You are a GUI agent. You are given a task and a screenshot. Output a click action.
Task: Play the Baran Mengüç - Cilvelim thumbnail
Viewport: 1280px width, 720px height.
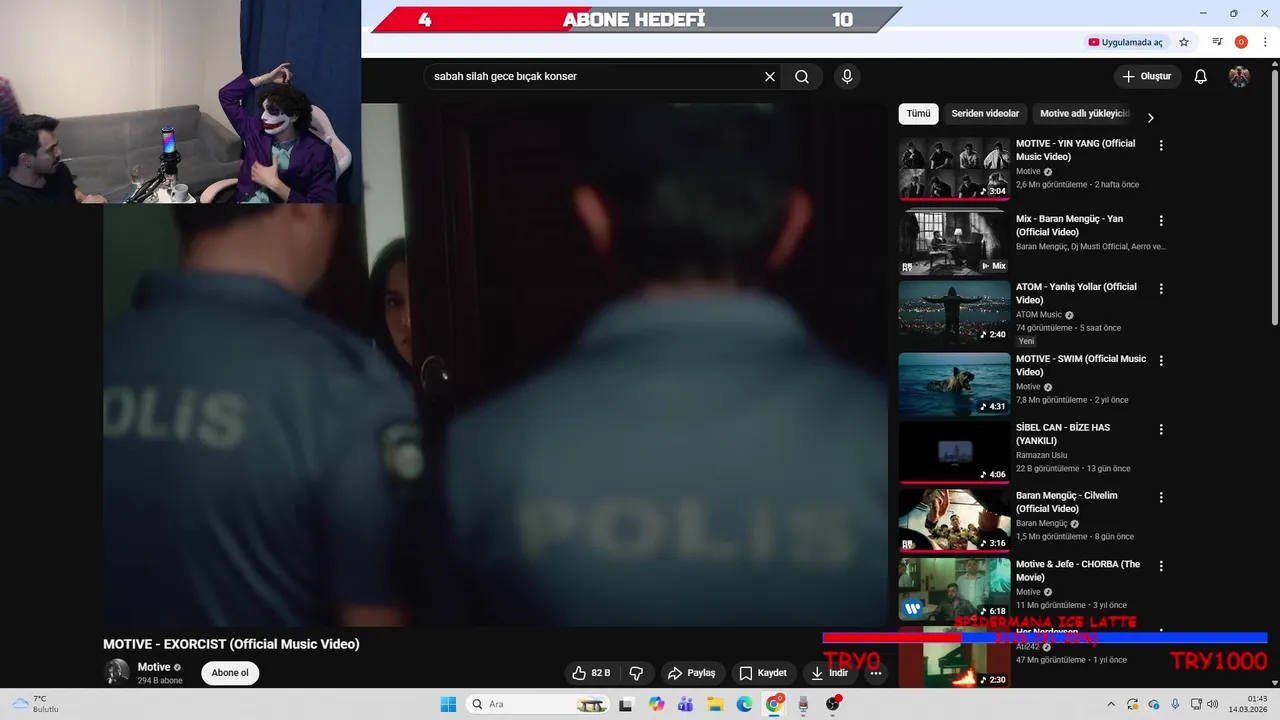(x=954, y=520)
